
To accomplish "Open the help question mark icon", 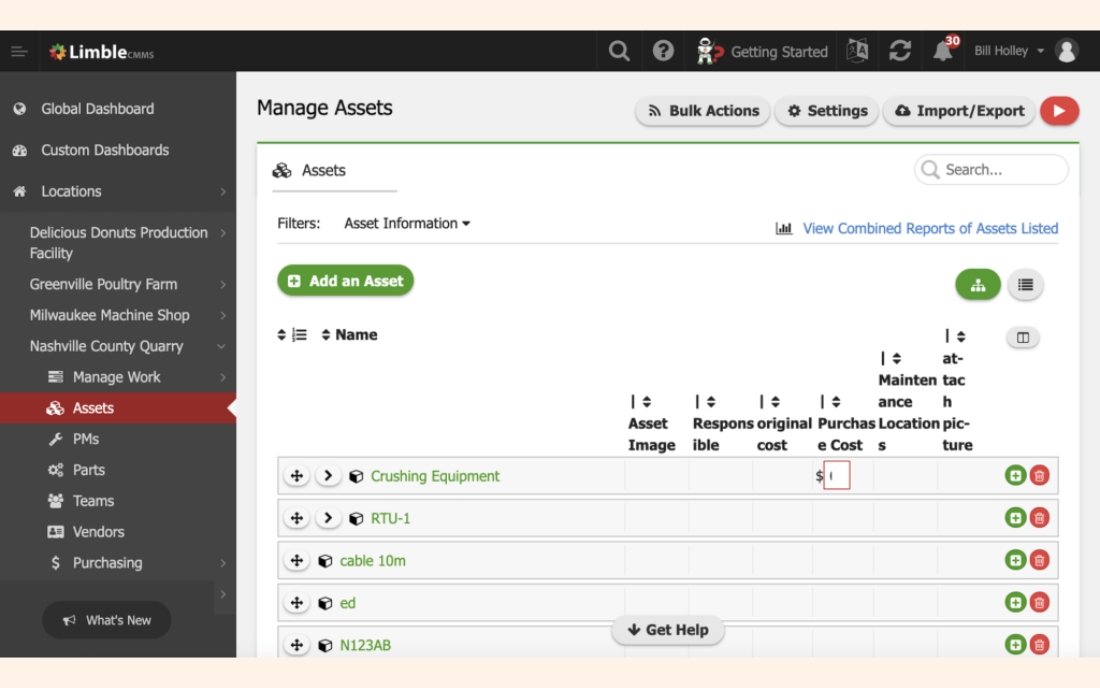I will (x=663, y=51).
